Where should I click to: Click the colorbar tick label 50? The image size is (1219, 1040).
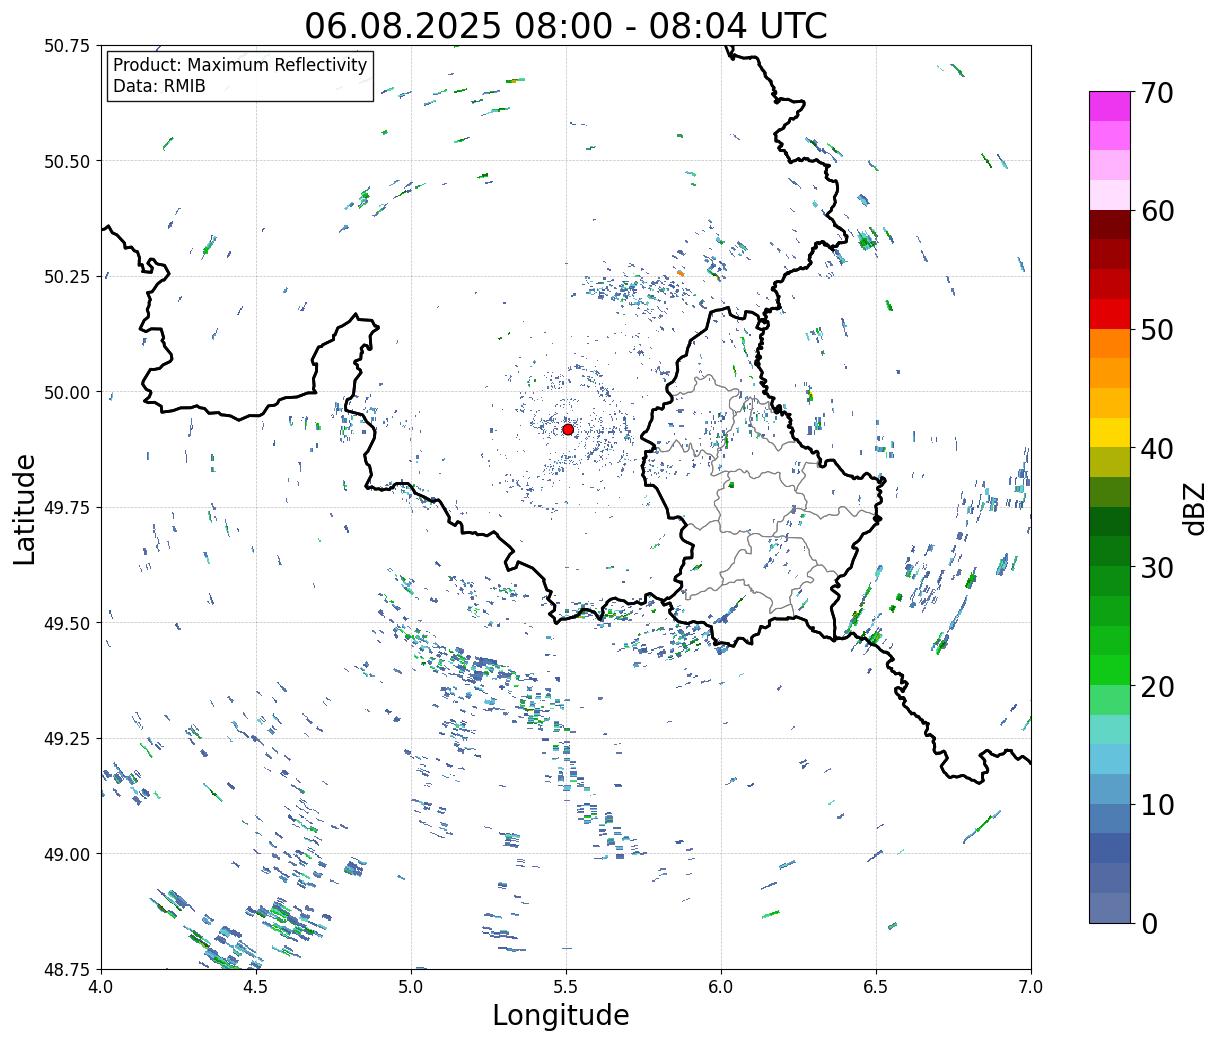1157,330
